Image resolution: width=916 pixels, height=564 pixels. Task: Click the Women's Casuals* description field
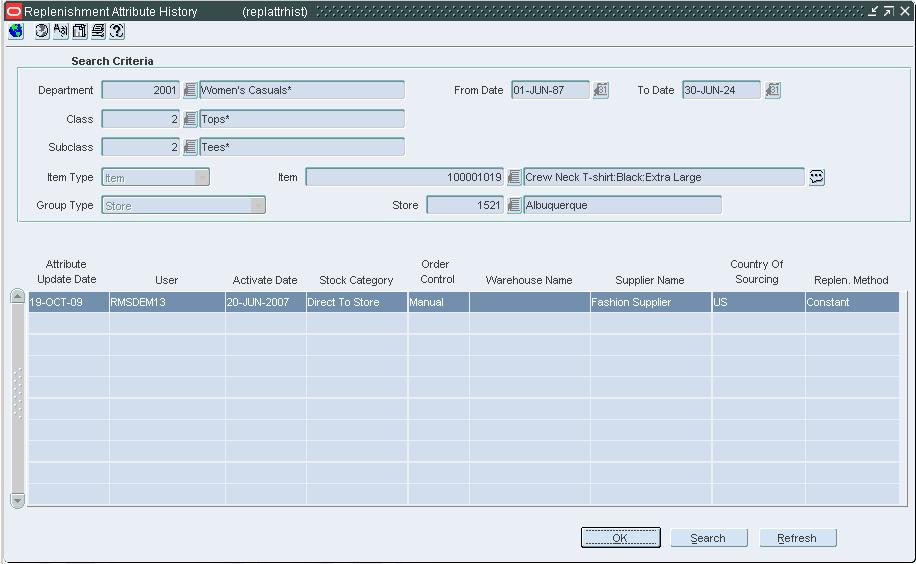coord(301,90)
